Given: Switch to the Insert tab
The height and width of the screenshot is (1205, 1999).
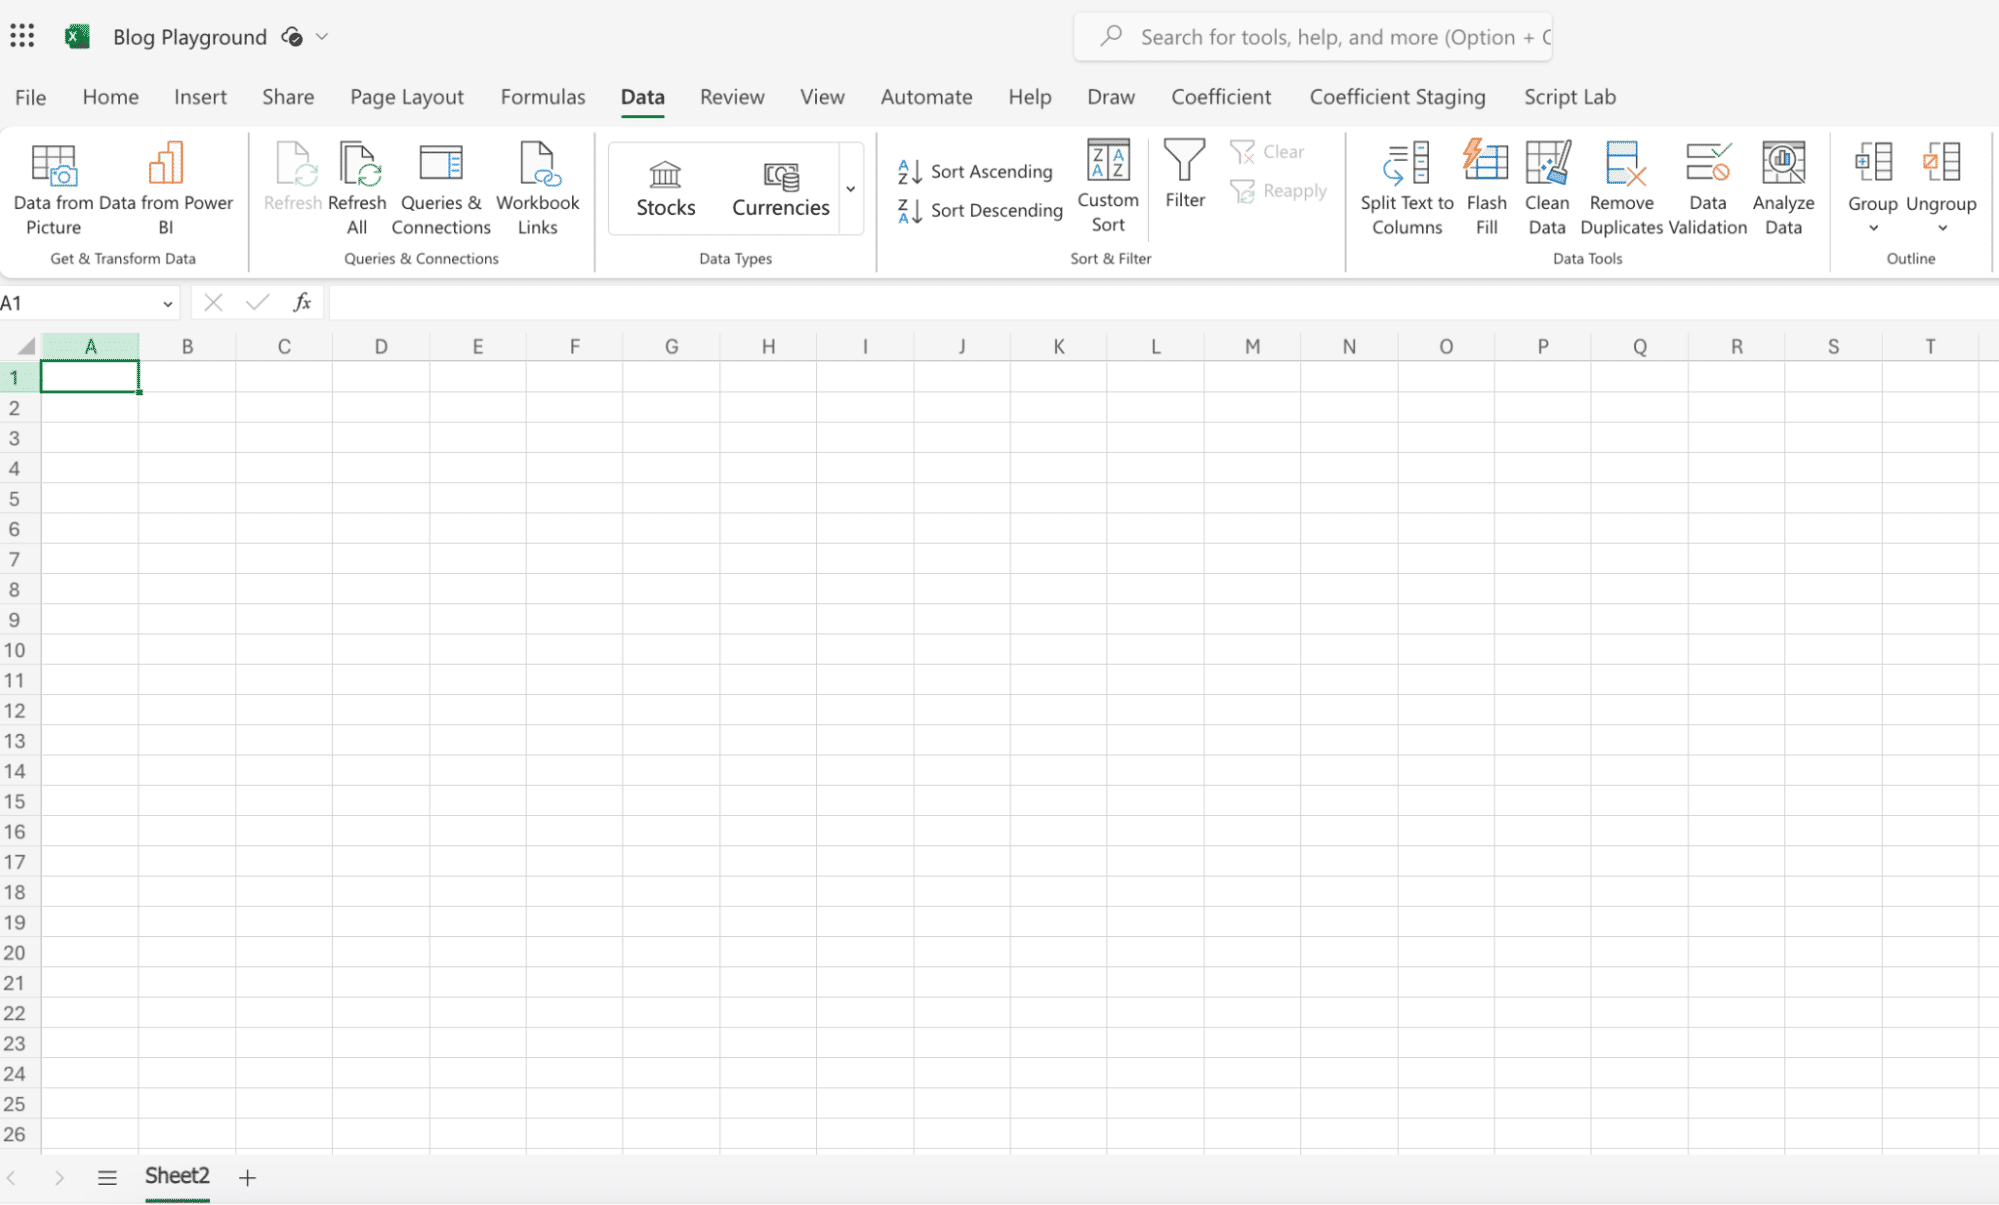Looking at the screenshot, I should pyautogui.click(x=200, y=97).
